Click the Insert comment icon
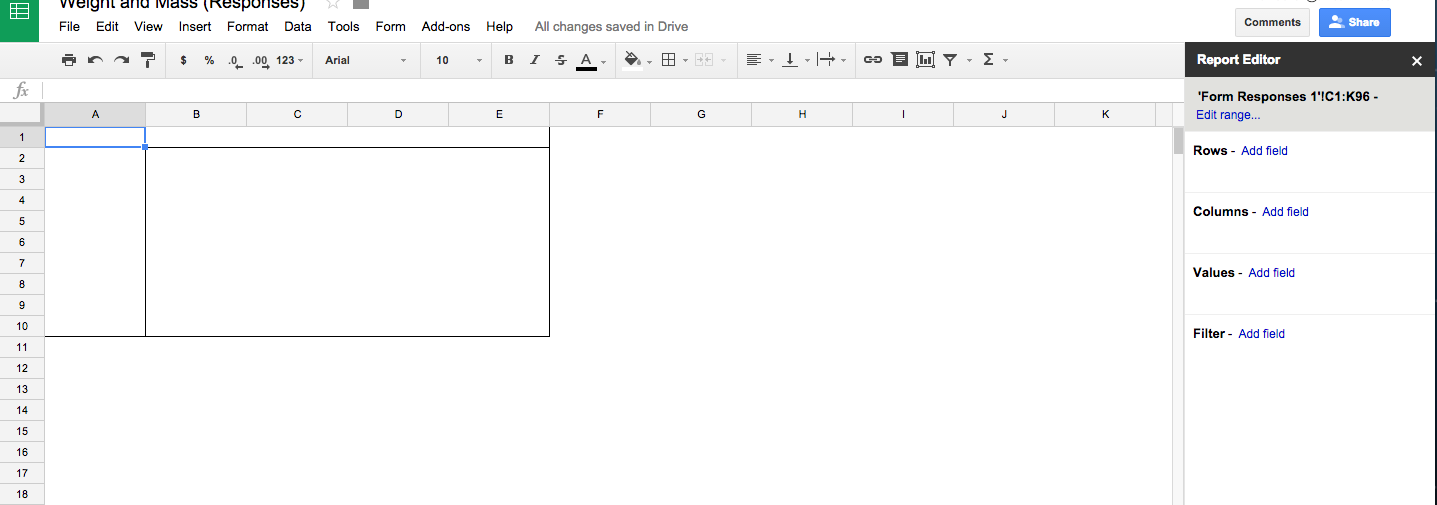Image resolution: width=1437 pixels, height=505 pixels. tap(899, 60)
